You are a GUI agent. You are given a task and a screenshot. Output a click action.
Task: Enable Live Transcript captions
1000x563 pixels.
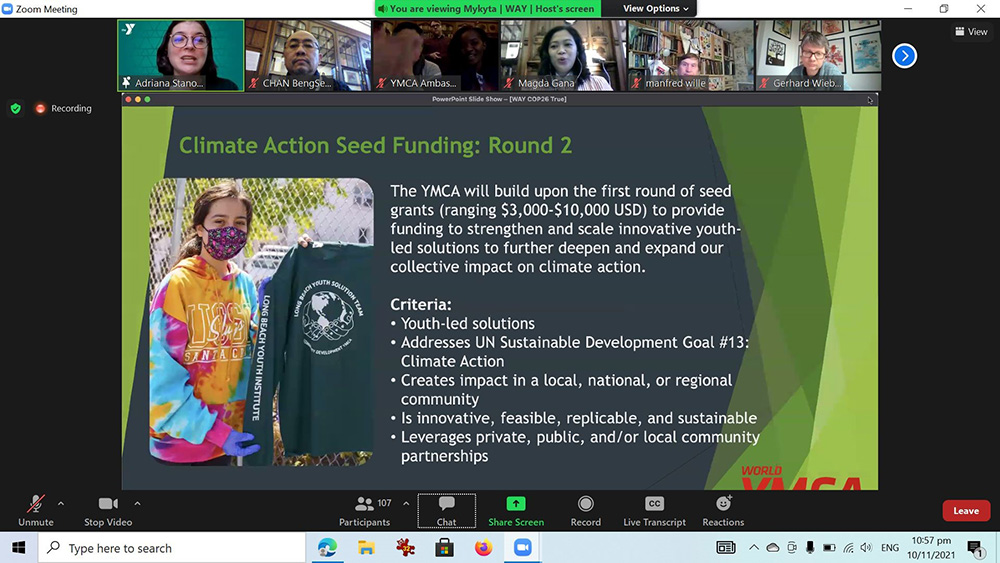tap(654, 511)
